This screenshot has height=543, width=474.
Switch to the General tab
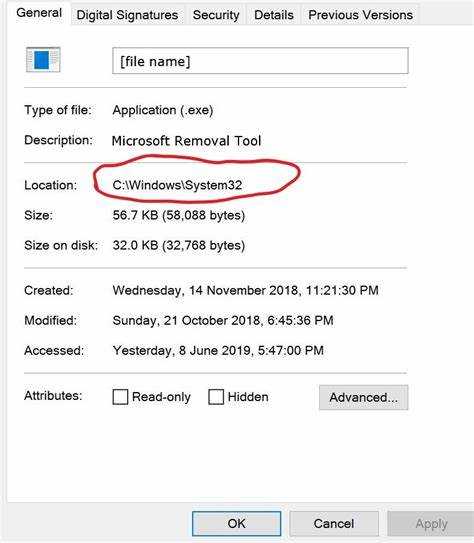click(x=39, y=13)
